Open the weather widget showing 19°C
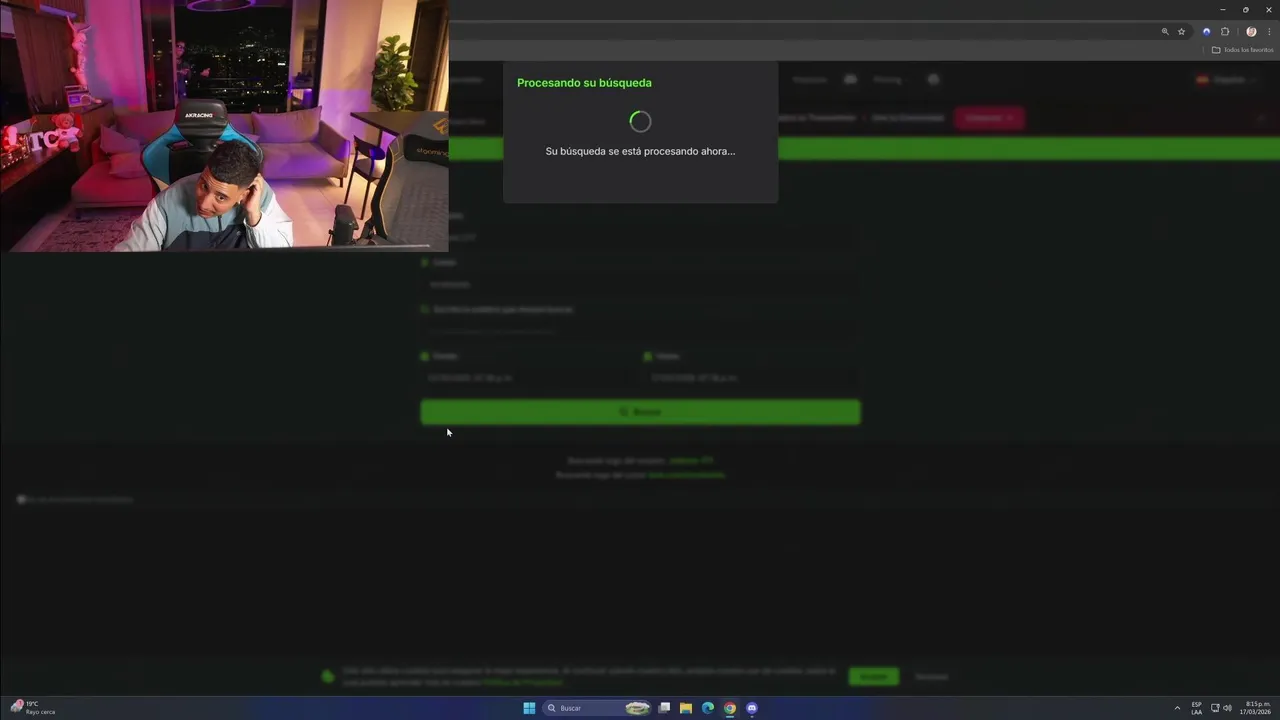Screen dimensions: 1280x720 [34, 708]
